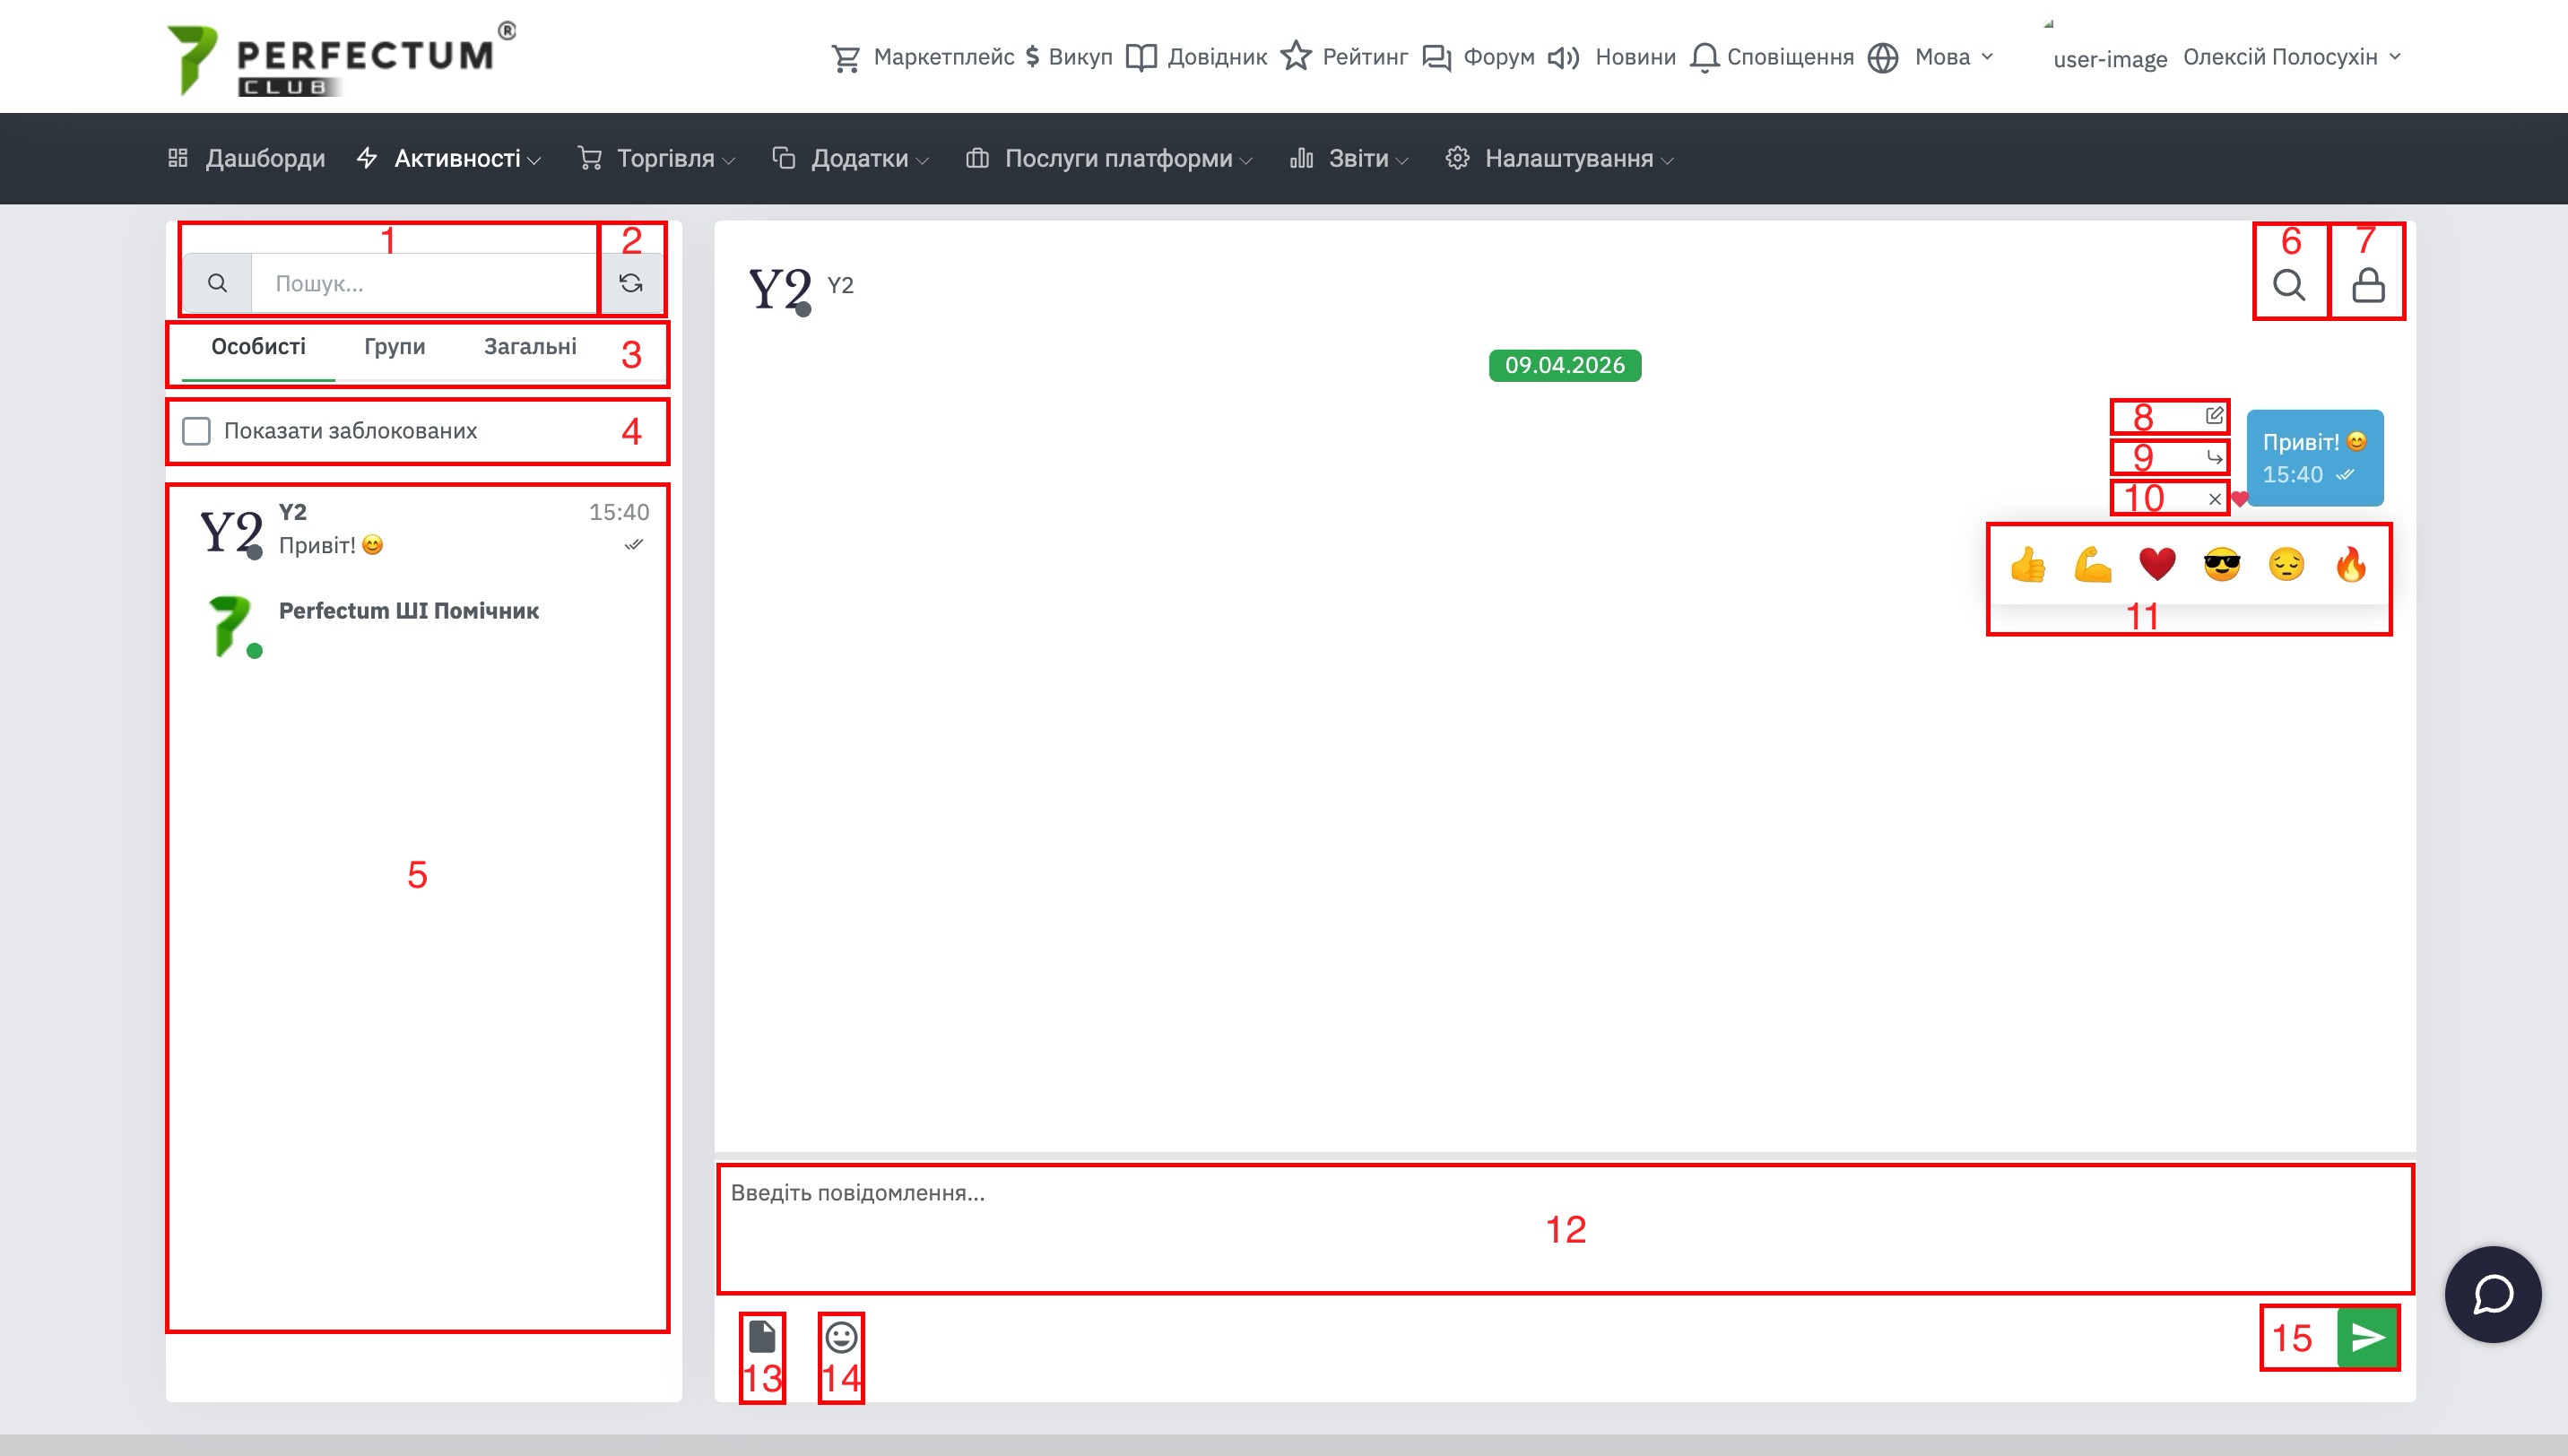2568x1456 pixels.
Task: Enable 'Показати заблокованих' checkbox
Action: [197, 431]
